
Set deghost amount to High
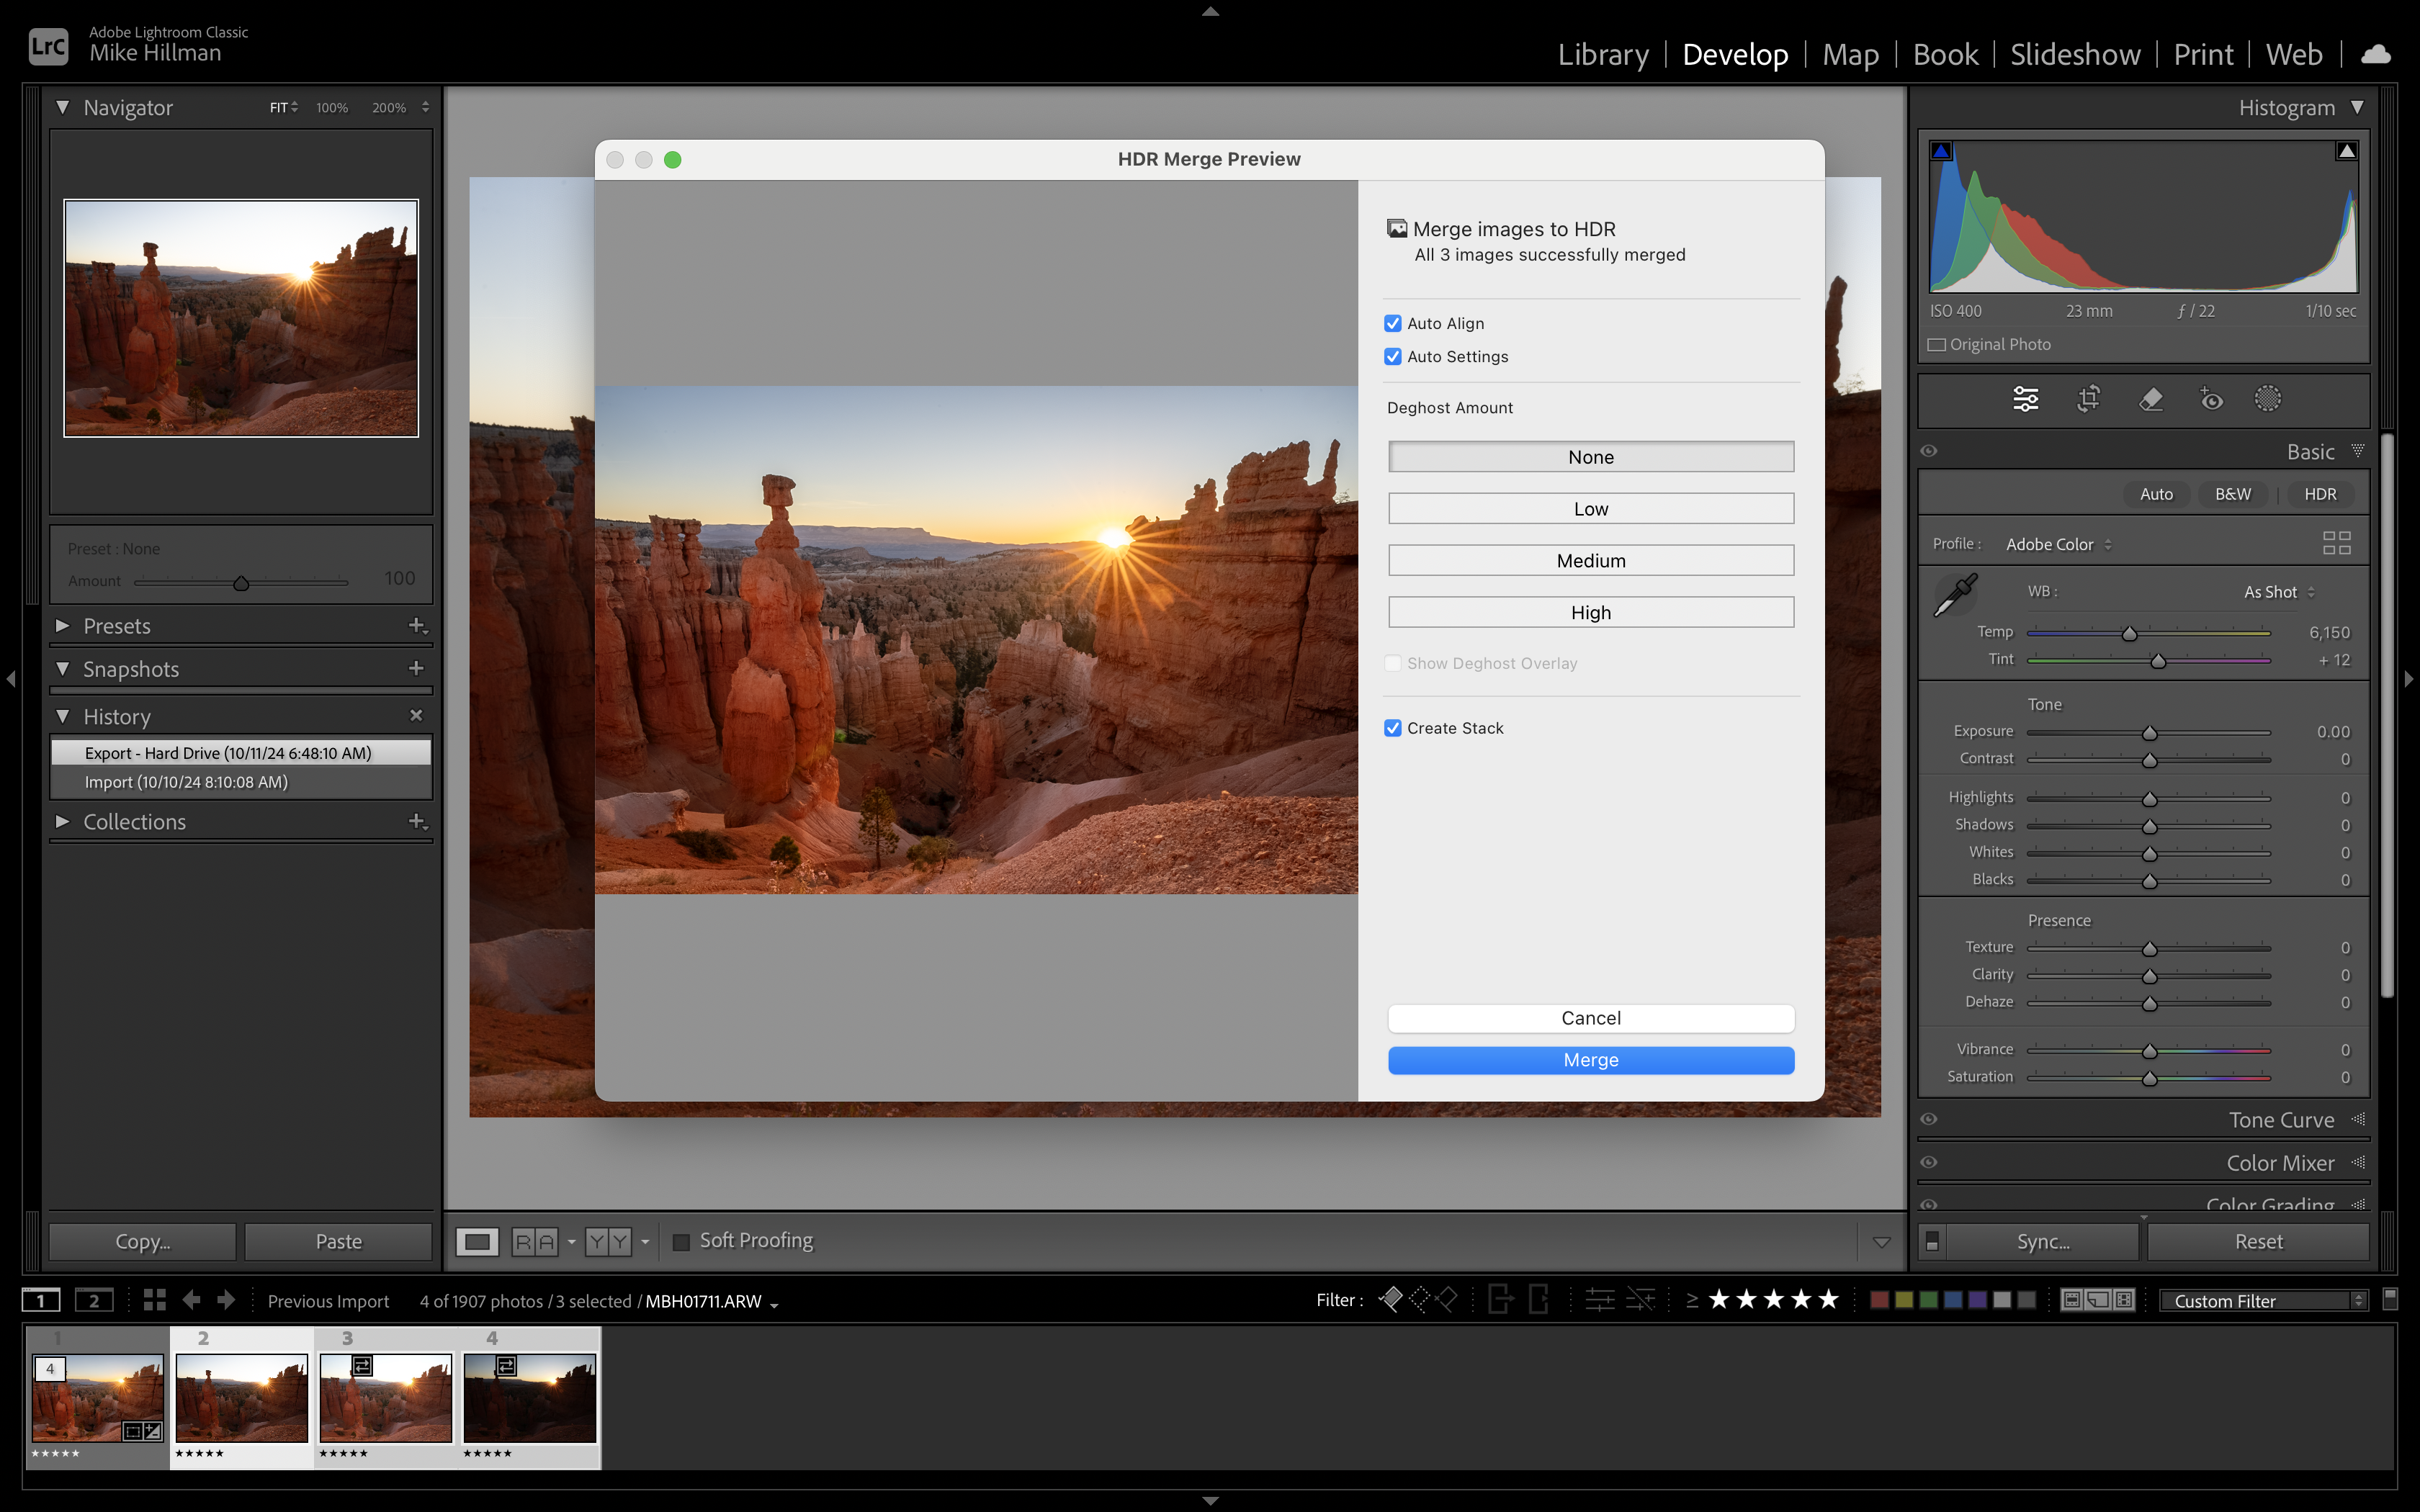(x=1590, y=612)
